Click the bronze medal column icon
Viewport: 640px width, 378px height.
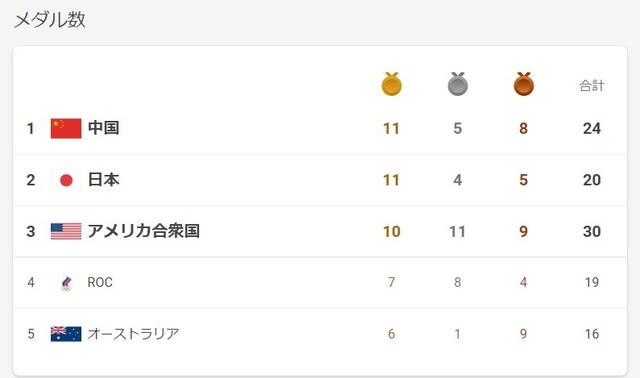tap(524, 84)
